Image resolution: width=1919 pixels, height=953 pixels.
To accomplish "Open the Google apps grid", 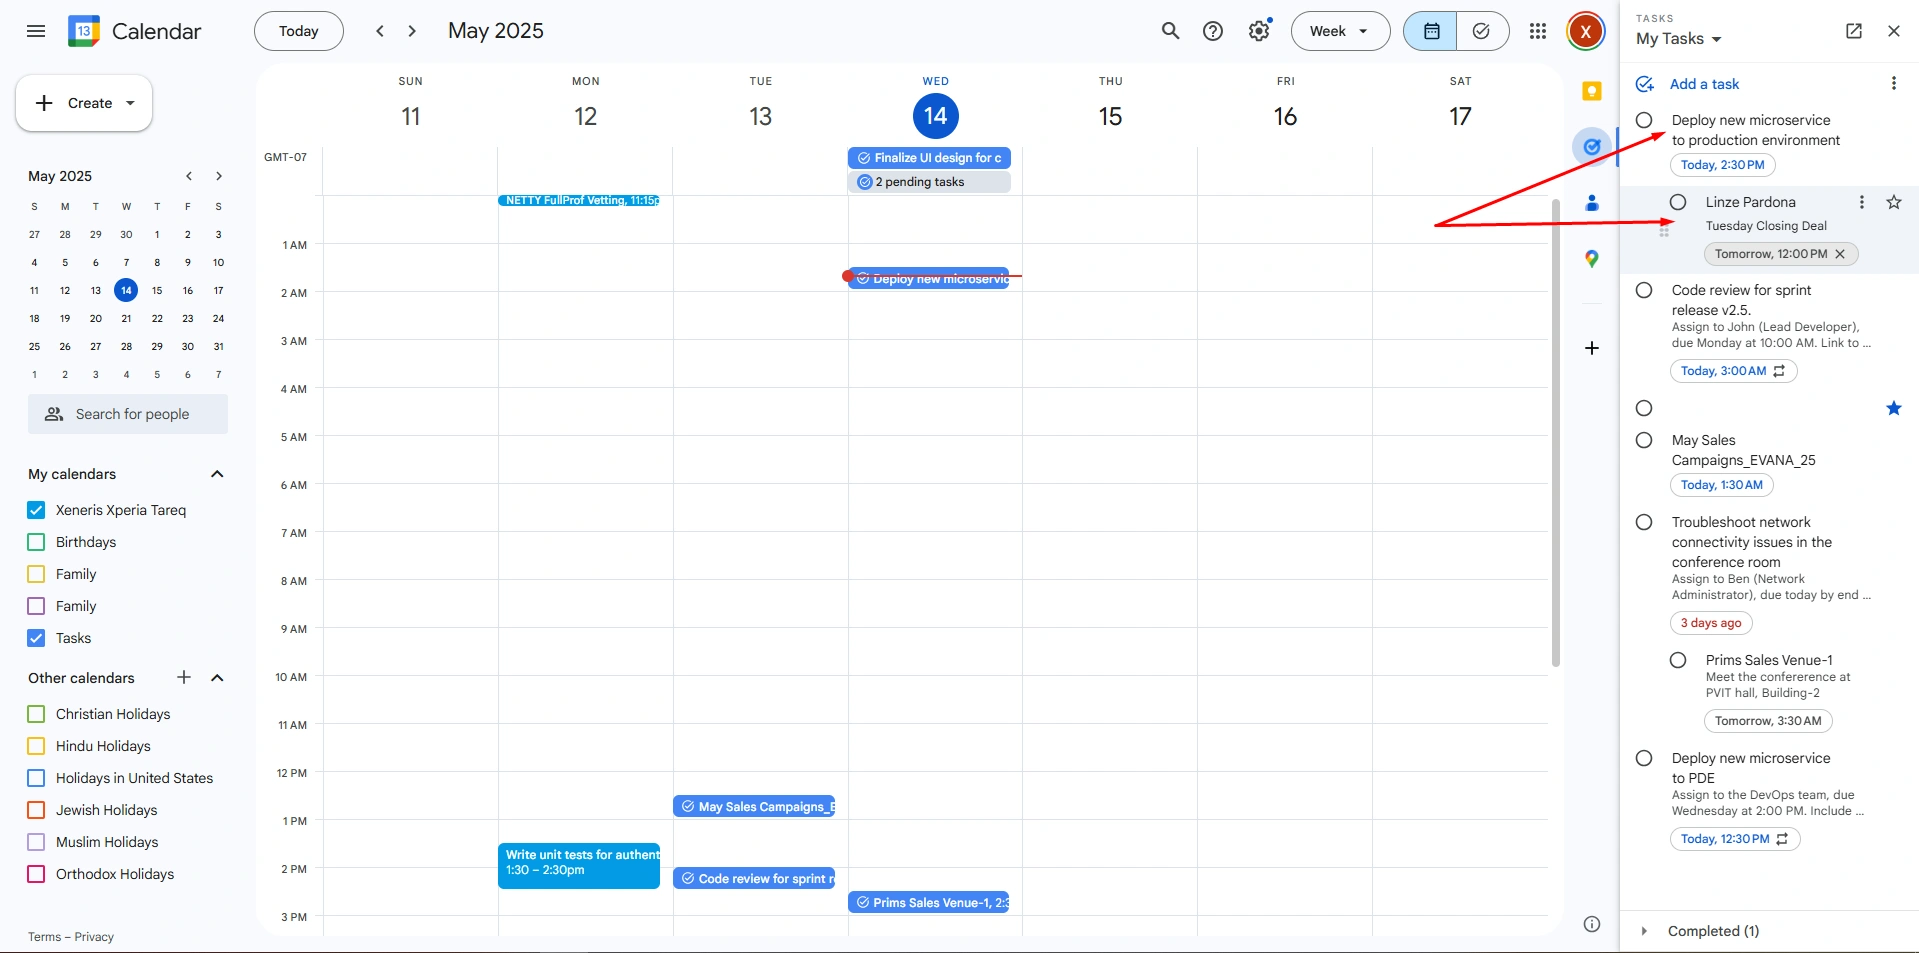I will pyautogui.click(x=1538, y=31).
